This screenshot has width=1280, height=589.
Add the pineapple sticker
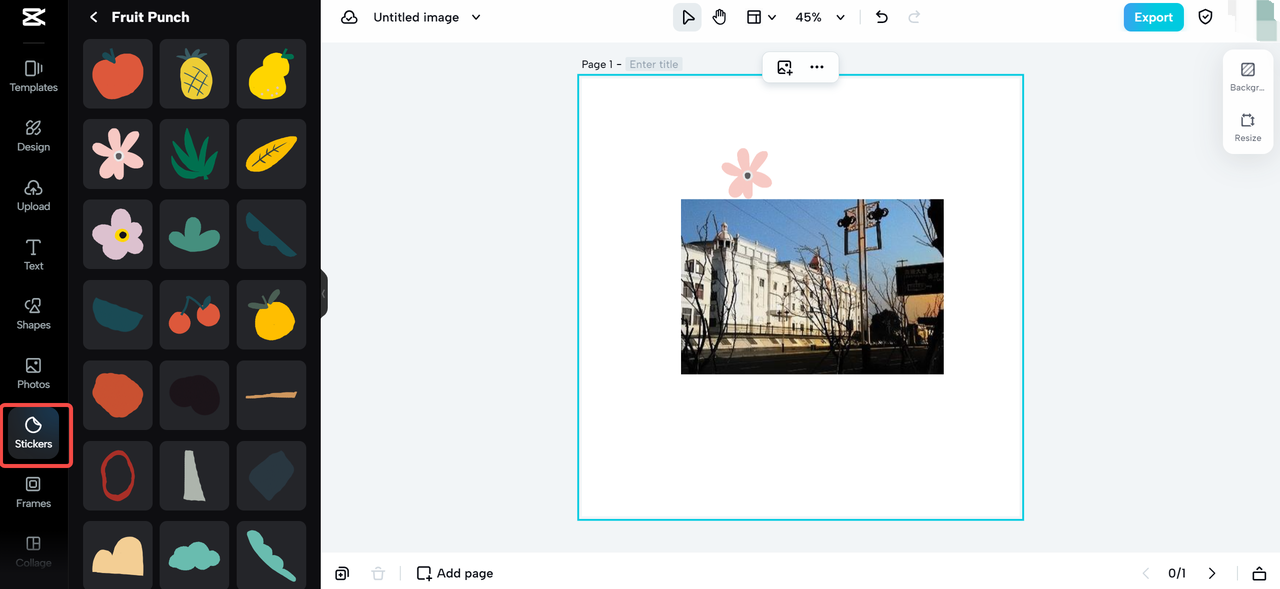[x=195, y=74]
